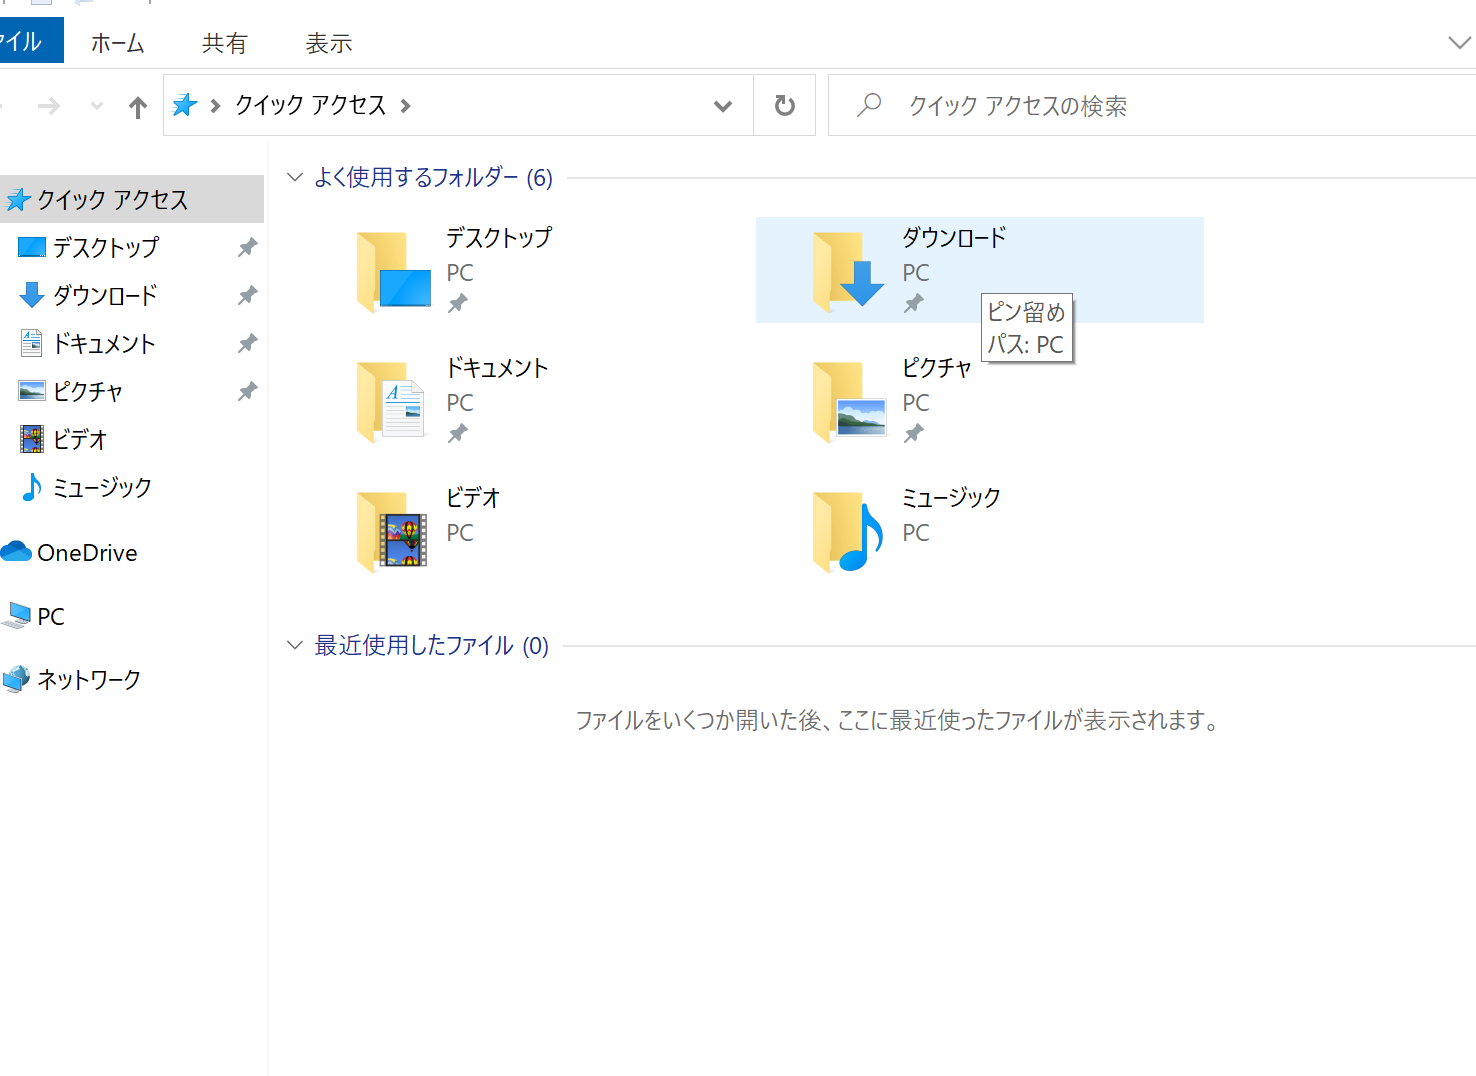This screenshot has width=1476, height=1076.
Task: Open the ホーム ribbon tab
Action: coord(117,43)
